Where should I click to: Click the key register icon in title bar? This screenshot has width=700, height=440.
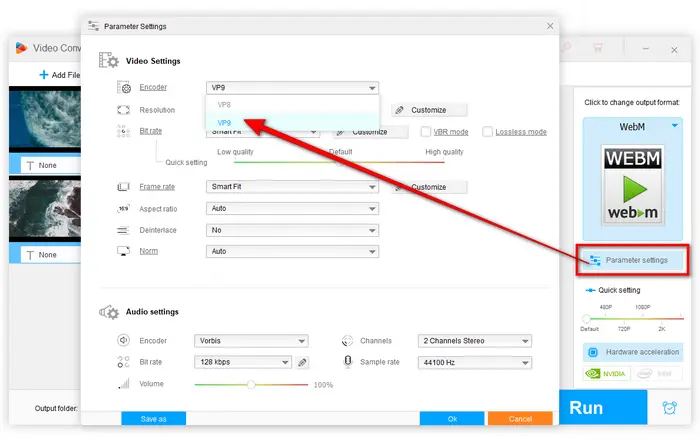tap(566, 47)
